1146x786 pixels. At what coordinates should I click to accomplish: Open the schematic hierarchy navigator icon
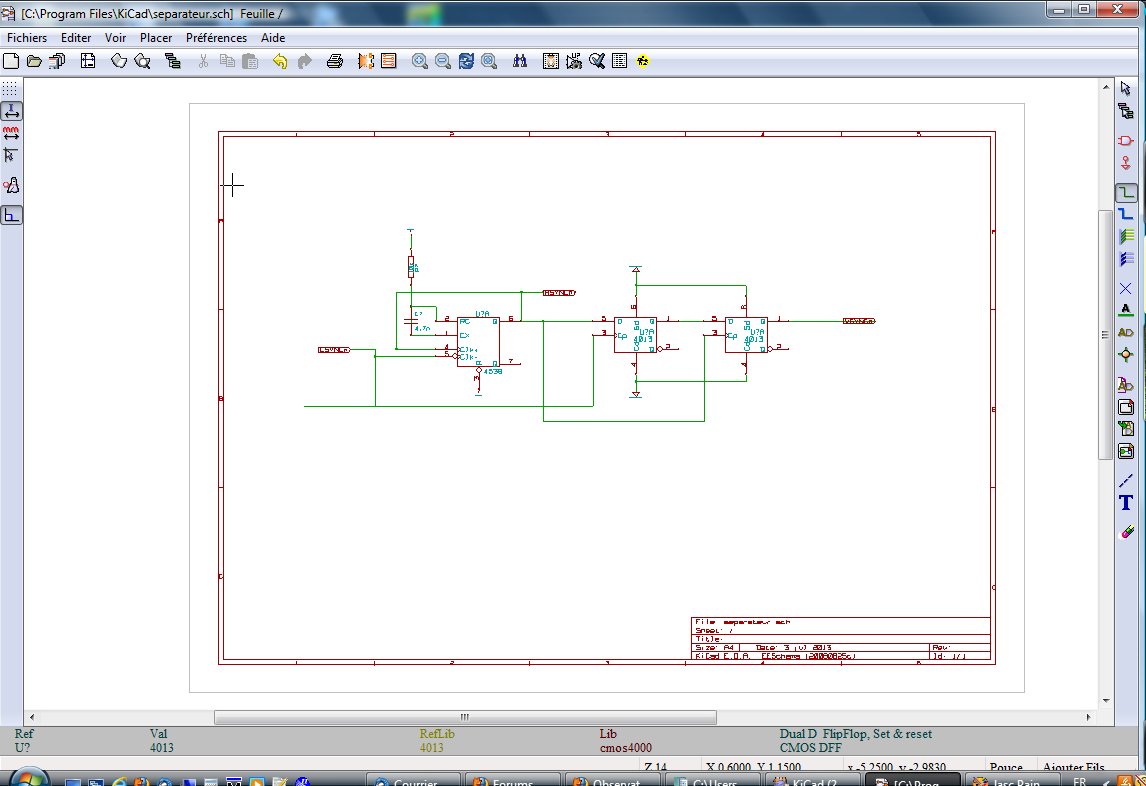point(172,61)
